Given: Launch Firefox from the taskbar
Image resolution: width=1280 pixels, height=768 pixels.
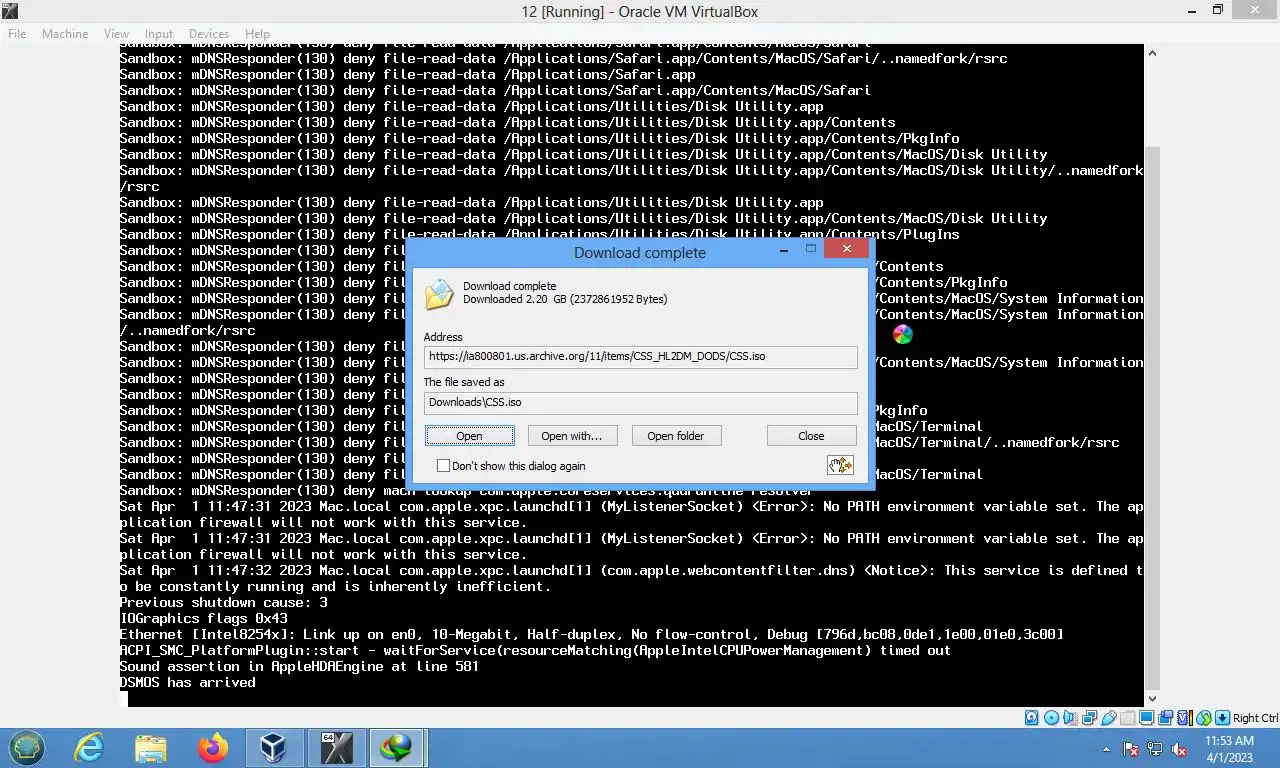Looking at the screenshot, I should [x=213, y=748].
